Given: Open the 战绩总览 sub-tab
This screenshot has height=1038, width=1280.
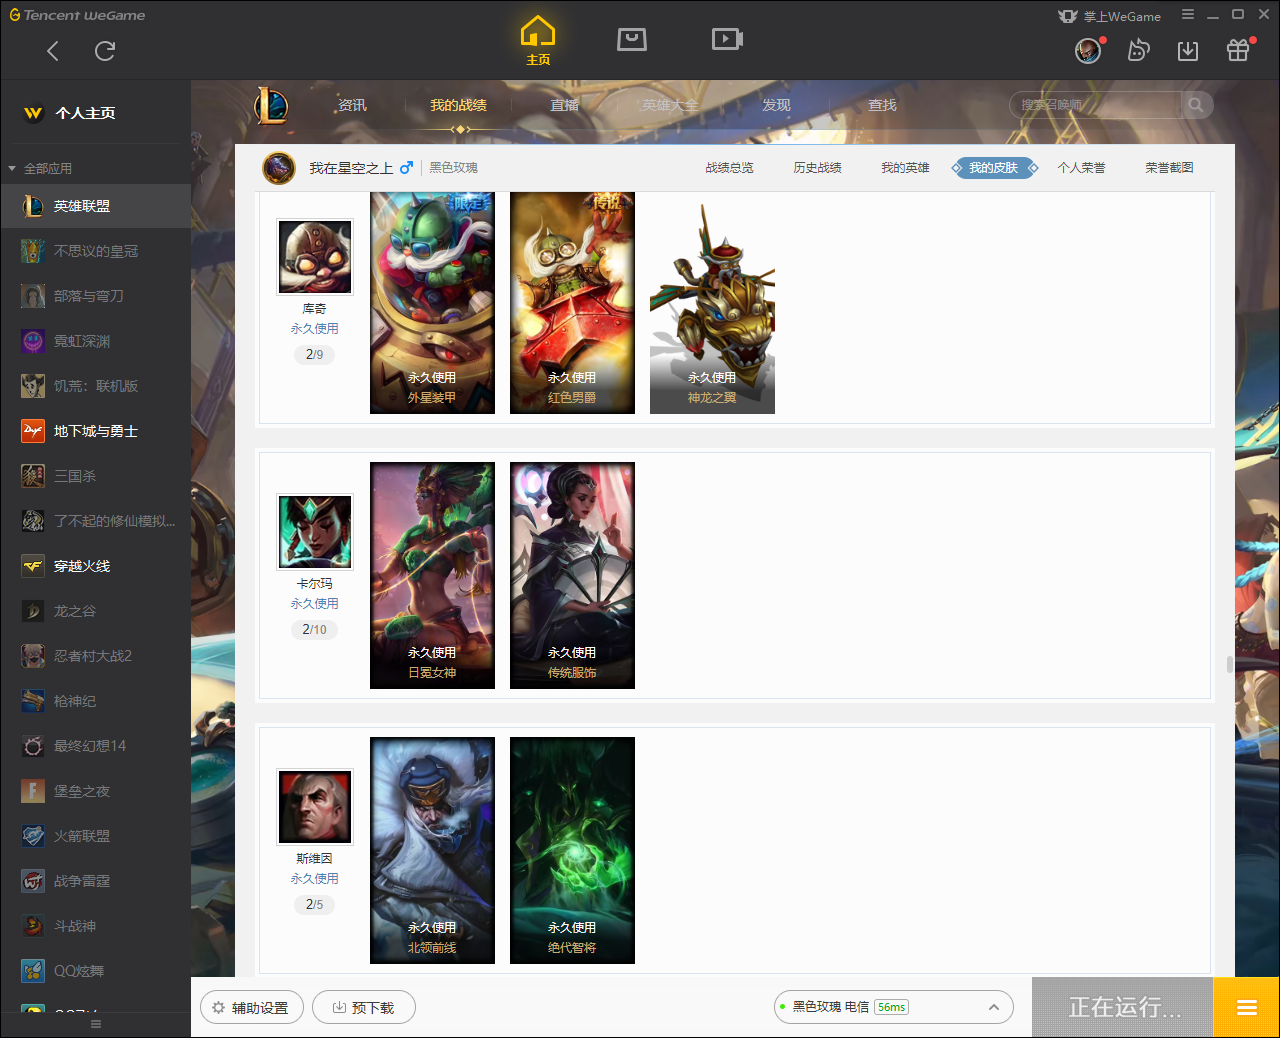Looking at the screenshot, I should point(729,168).
